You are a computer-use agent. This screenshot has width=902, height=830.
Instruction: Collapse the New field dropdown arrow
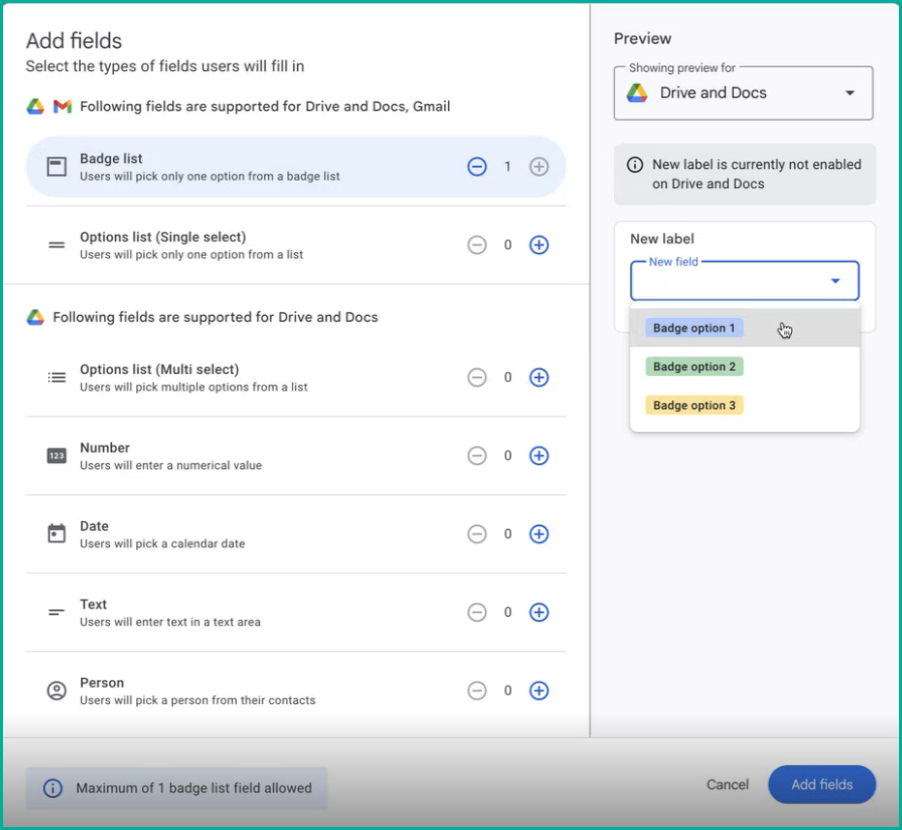tap(835, 281)
